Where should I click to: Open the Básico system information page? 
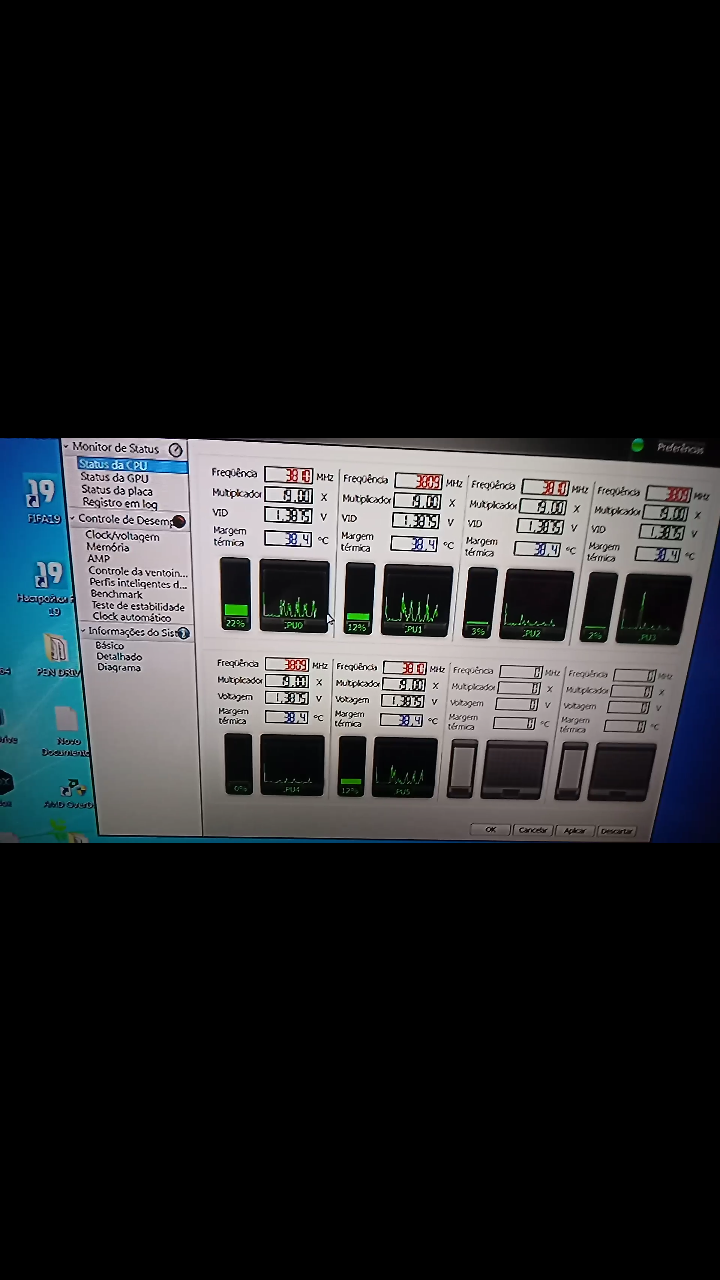(x=110, y=645)
